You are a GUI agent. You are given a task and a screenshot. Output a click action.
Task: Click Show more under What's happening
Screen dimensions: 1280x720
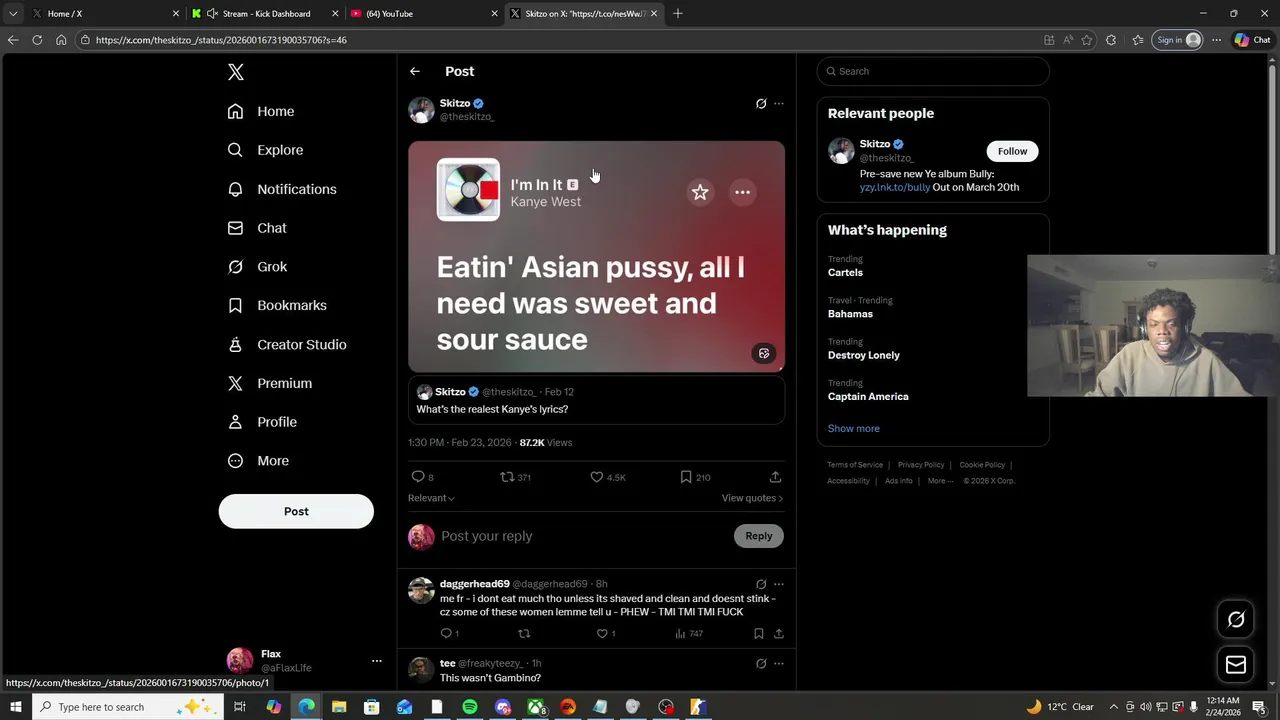pyautogui.click(x=854, y=428)
